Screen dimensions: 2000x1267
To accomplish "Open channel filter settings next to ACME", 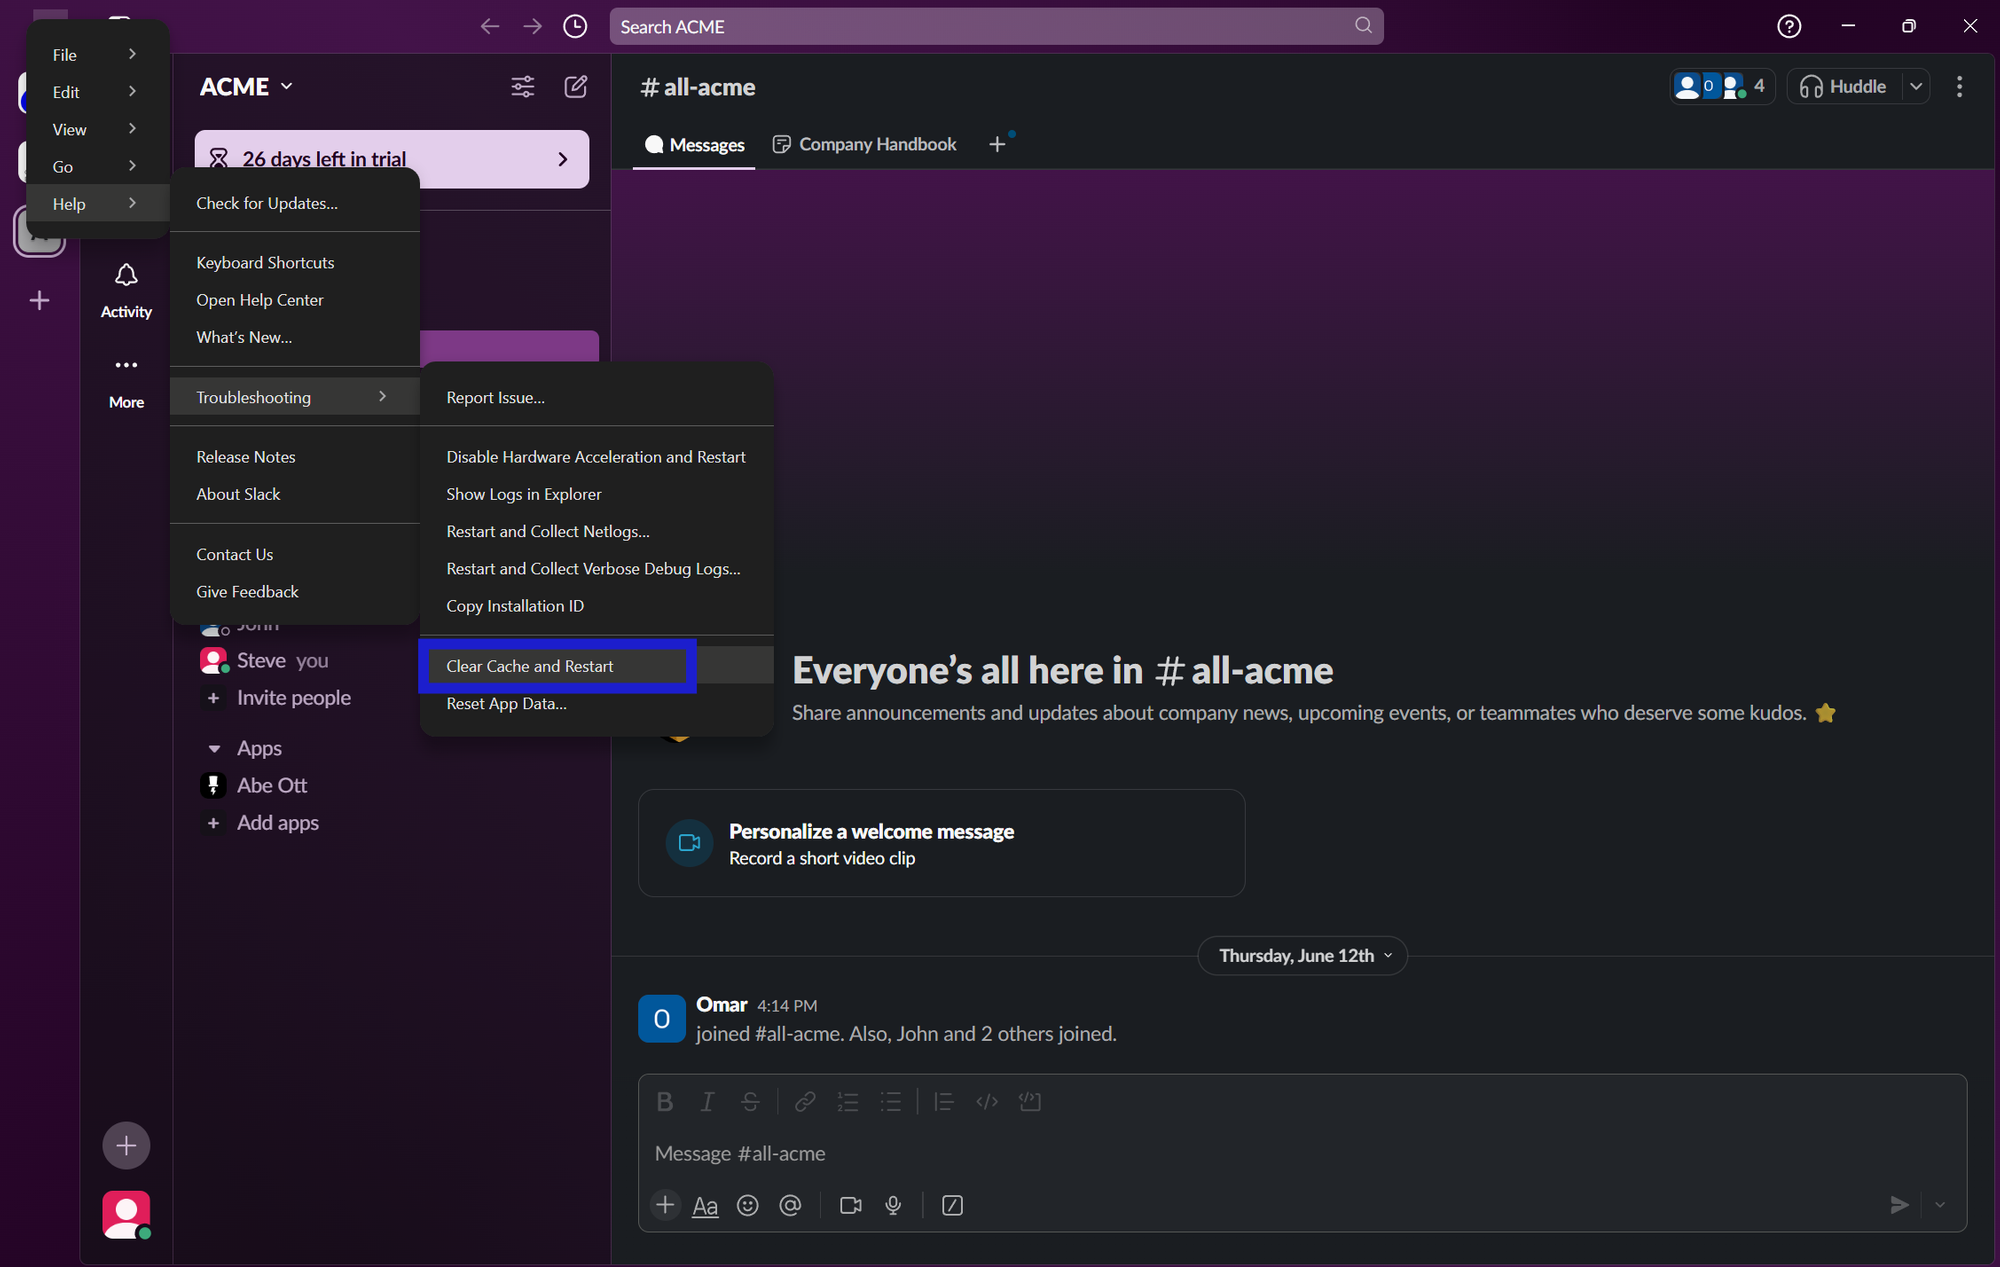I will [x=523, y=87].
